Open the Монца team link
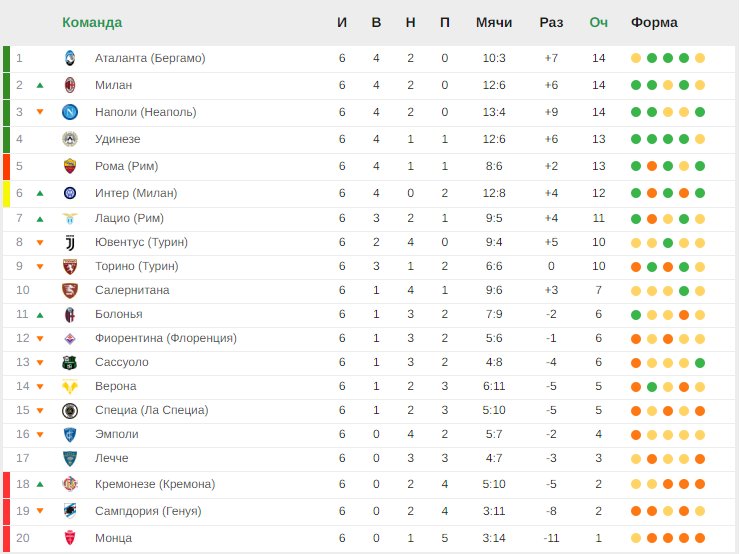 coord(113,538)
